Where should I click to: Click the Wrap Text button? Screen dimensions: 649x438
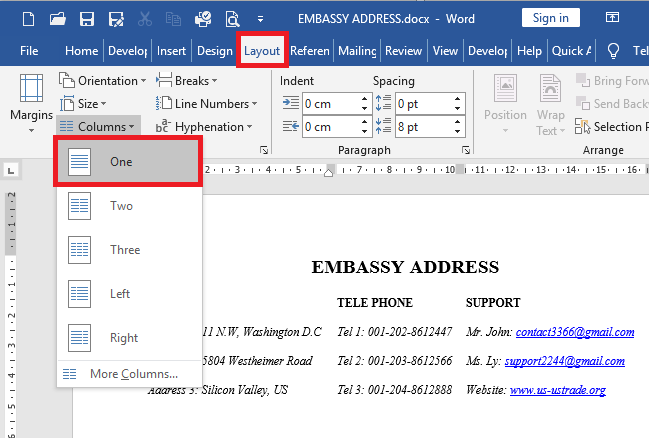(550, 104)
